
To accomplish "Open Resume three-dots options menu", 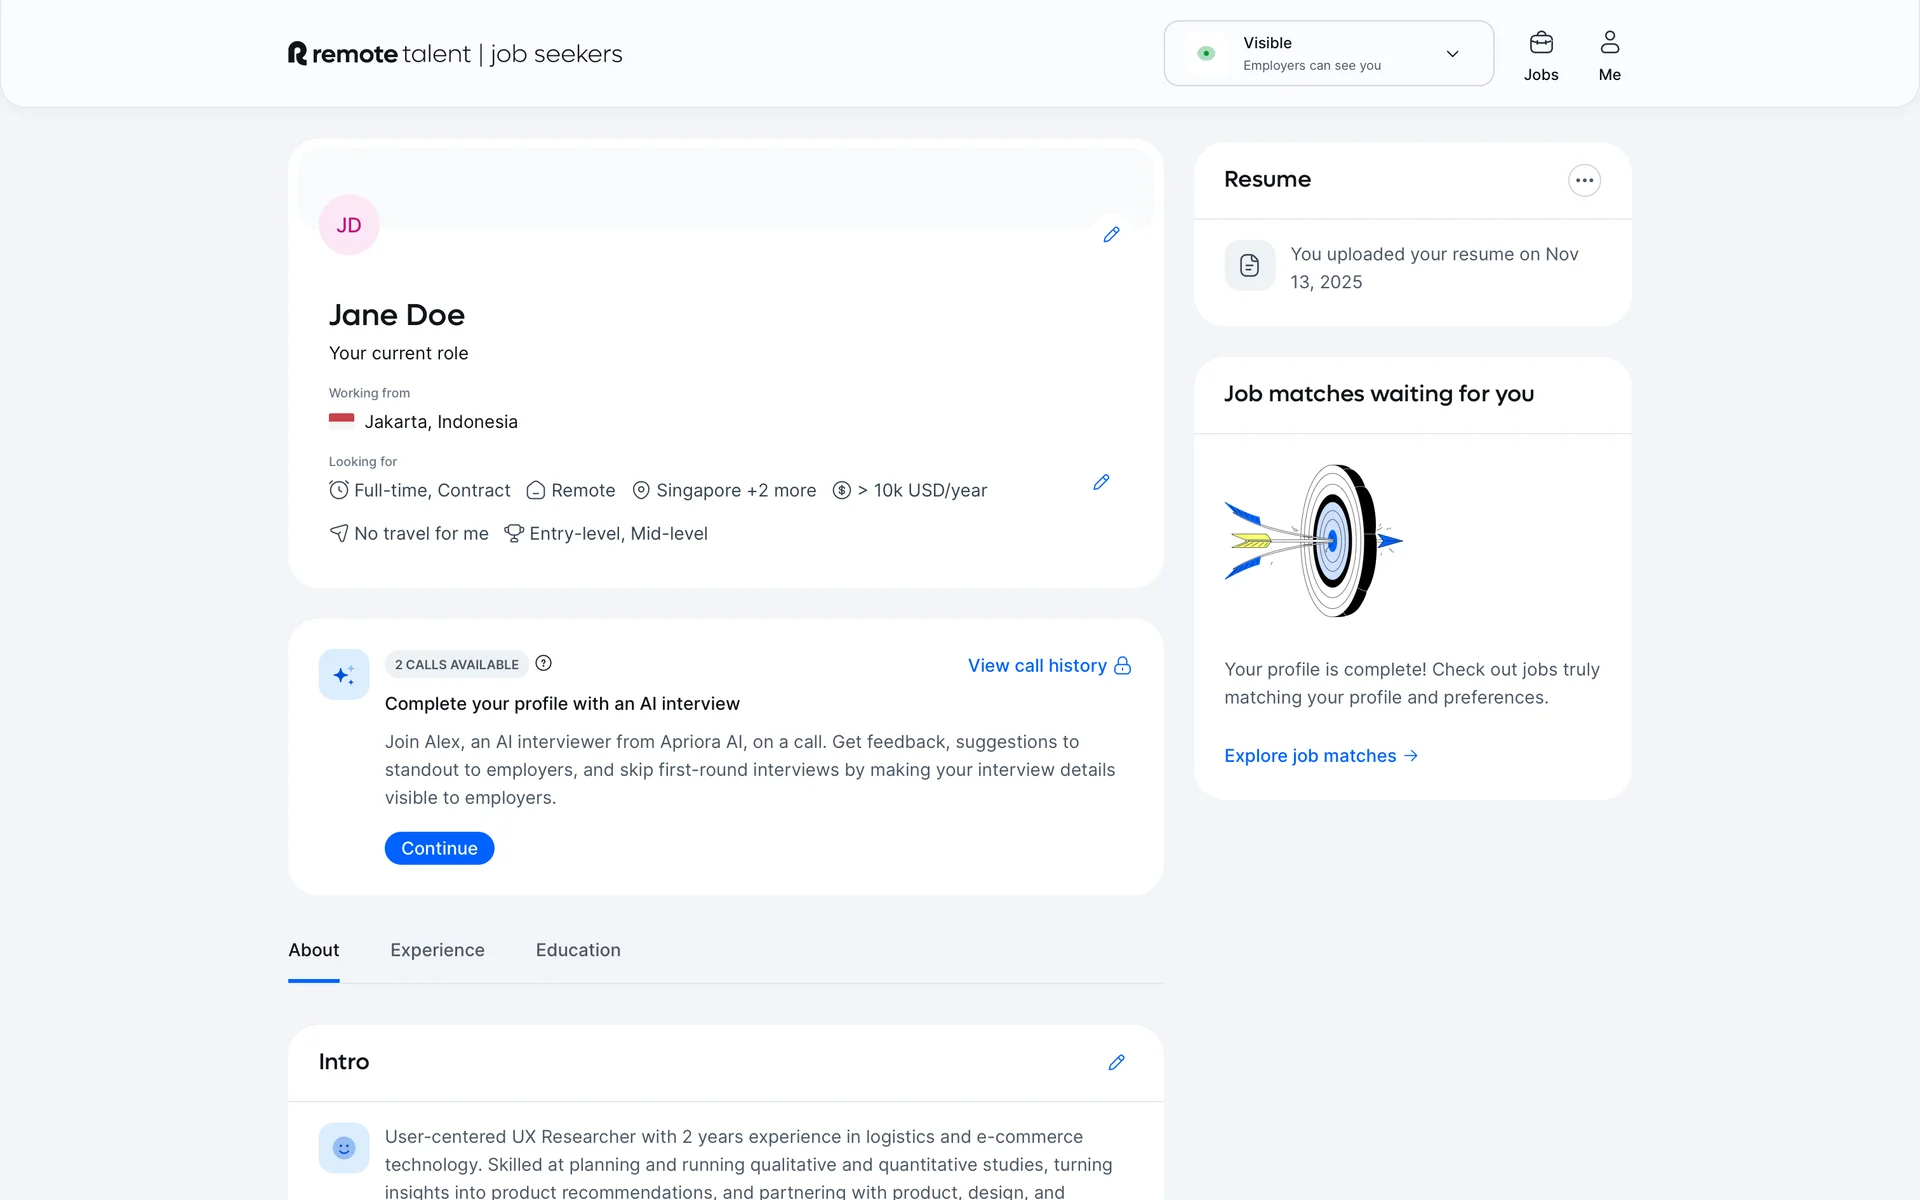I will (1584, 180).
